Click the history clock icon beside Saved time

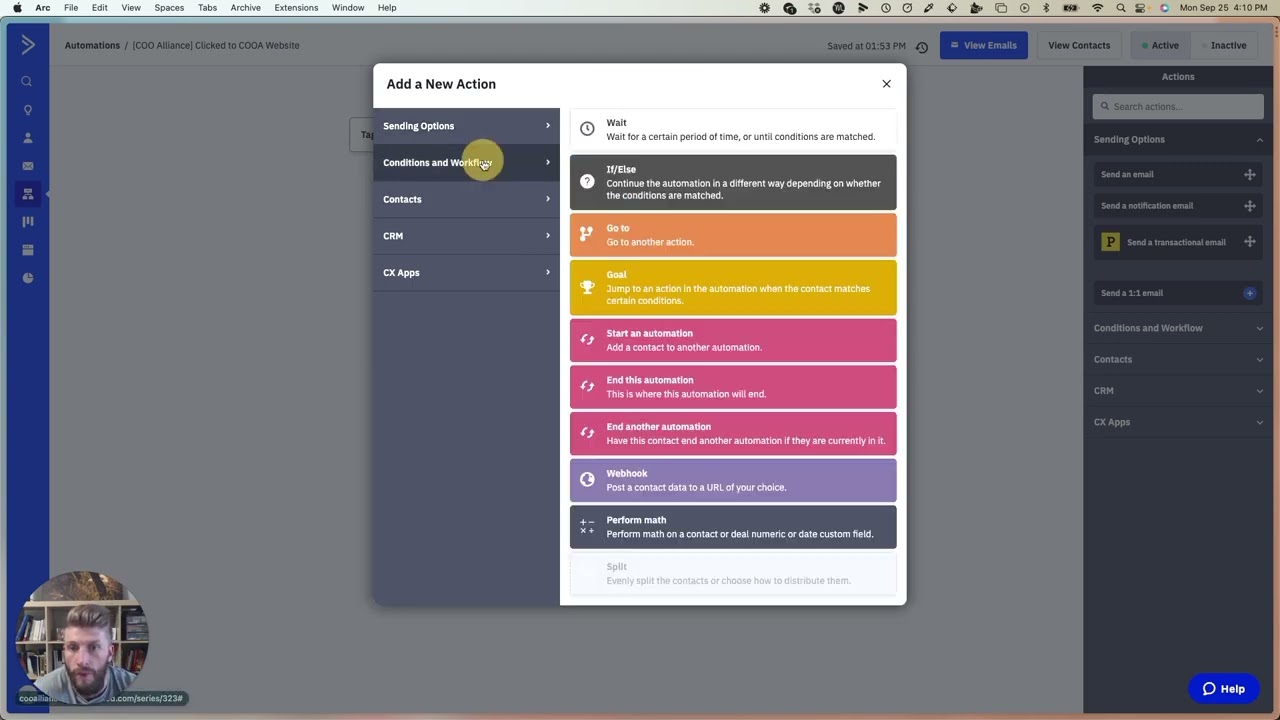pos(922,47)
